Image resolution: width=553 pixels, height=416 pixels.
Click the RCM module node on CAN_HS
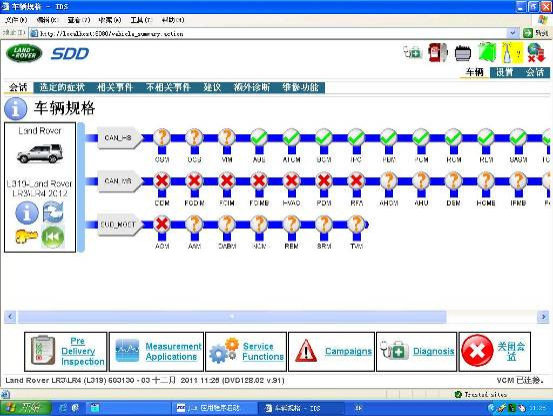click(454, 137)
